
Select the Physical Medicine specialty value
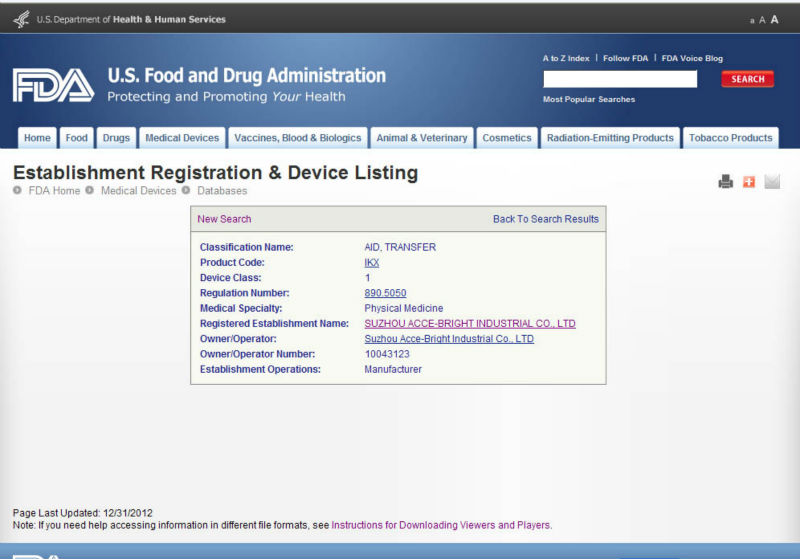point(404,309)
